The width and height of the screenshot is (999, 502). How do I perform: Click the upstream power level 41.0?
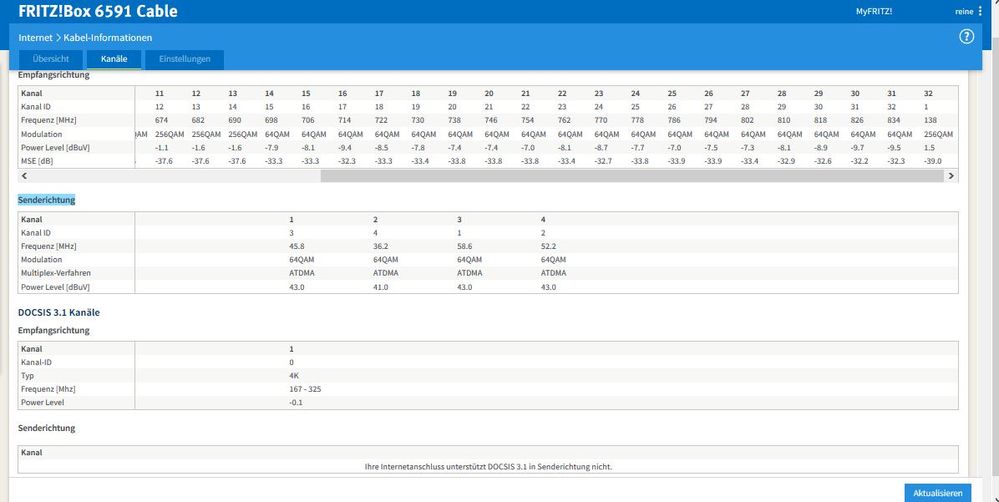pyautogui.click(x=380, y=287)
